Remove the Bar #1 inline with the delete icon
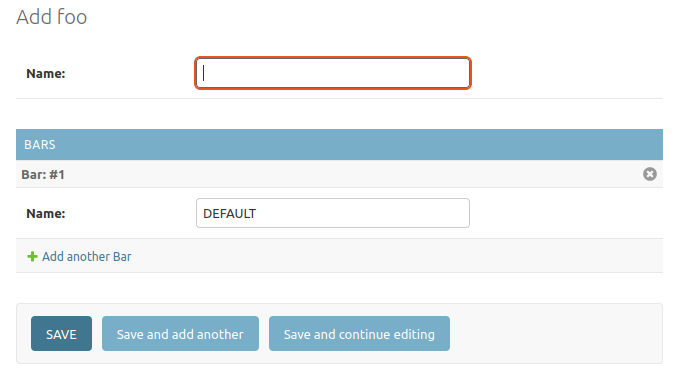Viewport: 680px width, 381px height. point(649,174)
